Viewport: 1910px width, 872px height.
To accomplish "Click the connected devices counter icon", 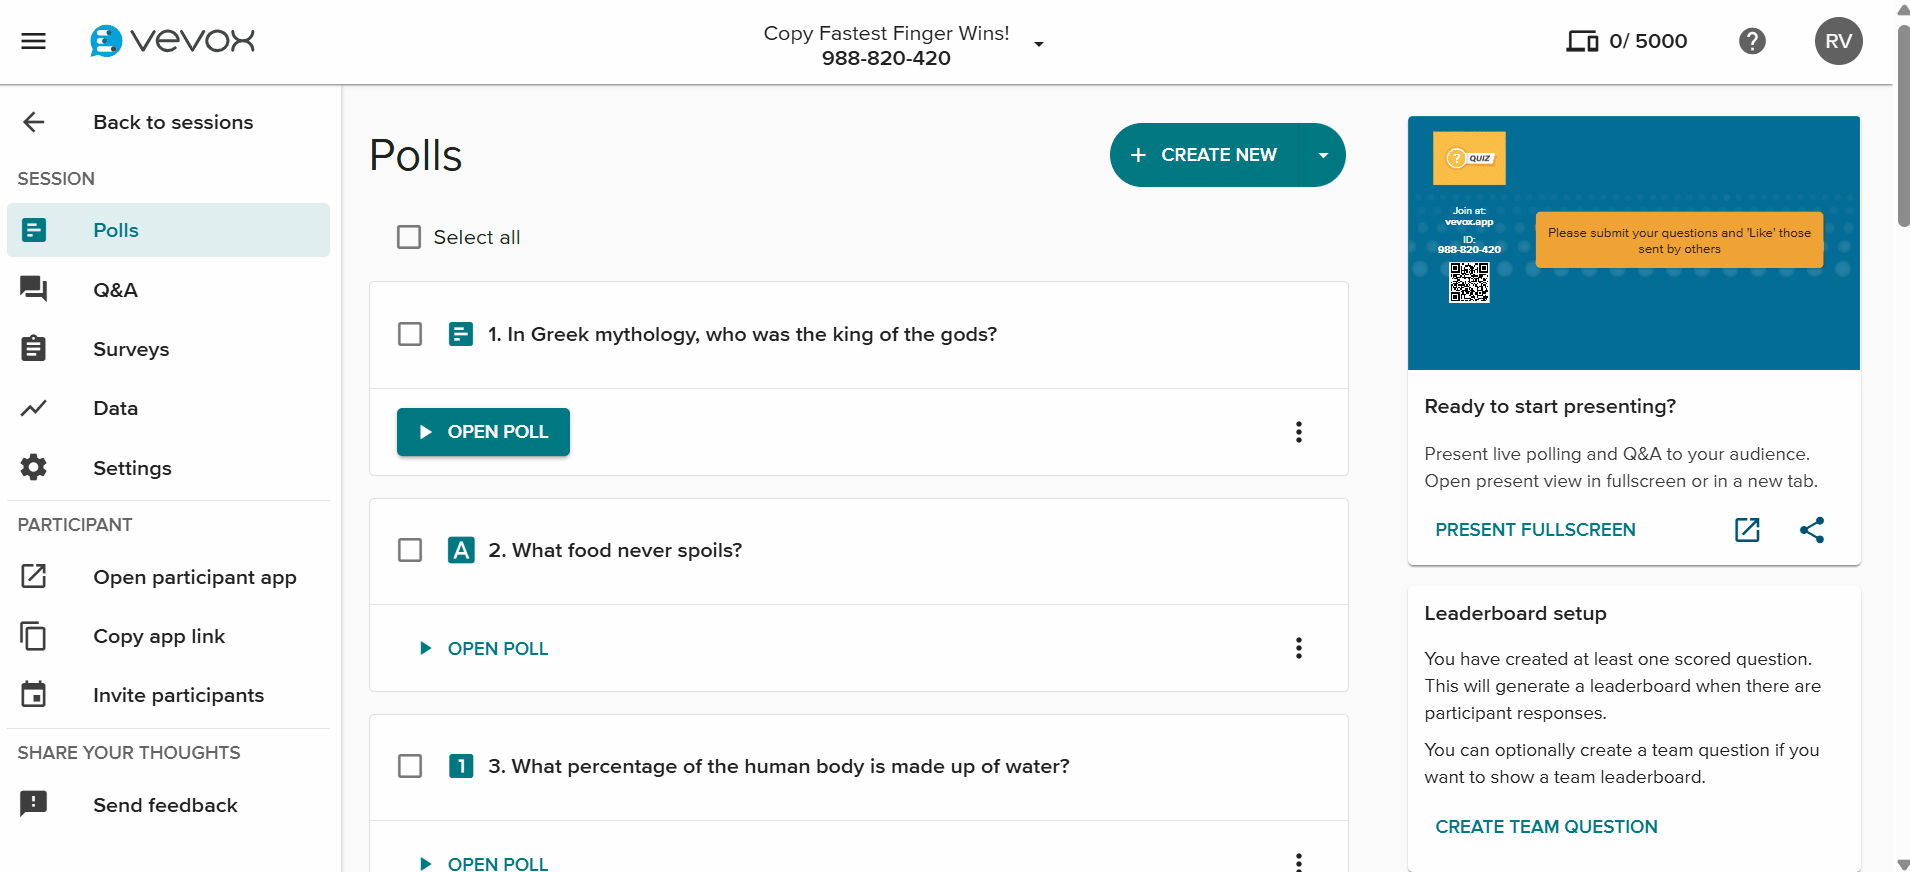I will point(1582,41).
